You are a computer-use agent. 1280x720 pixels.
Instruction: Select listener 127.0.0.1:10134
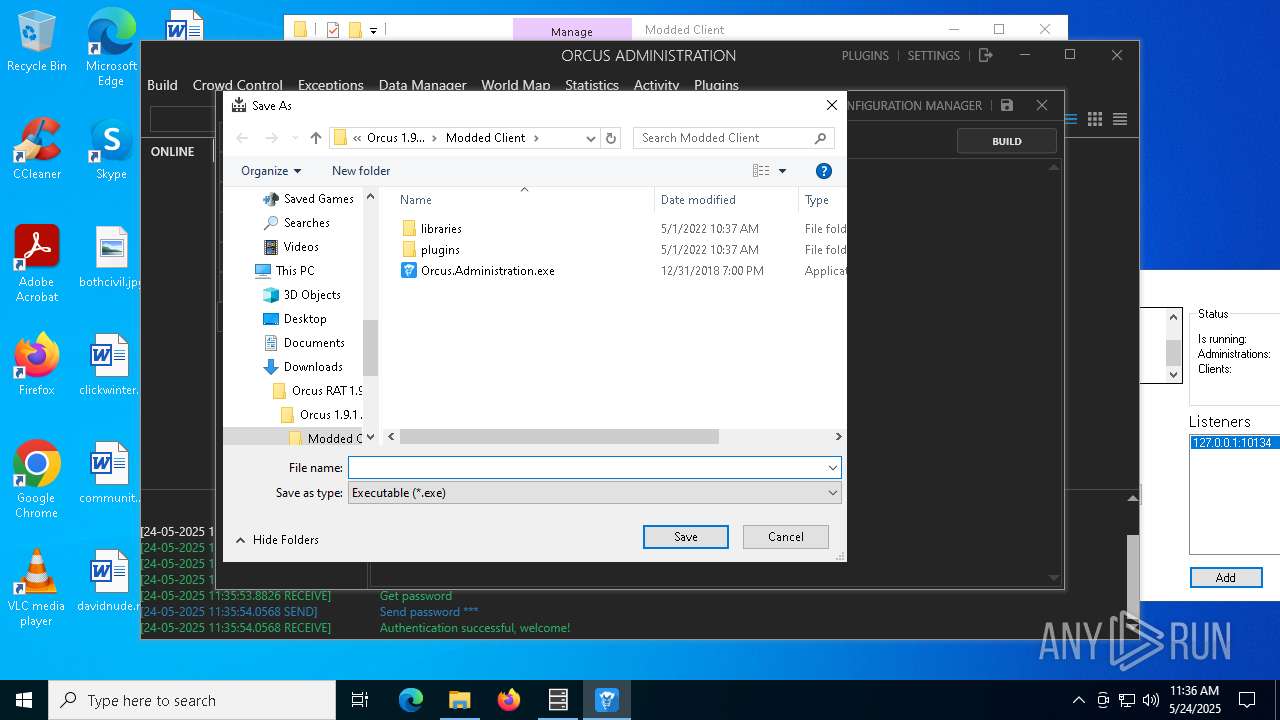coord(1232,443)
